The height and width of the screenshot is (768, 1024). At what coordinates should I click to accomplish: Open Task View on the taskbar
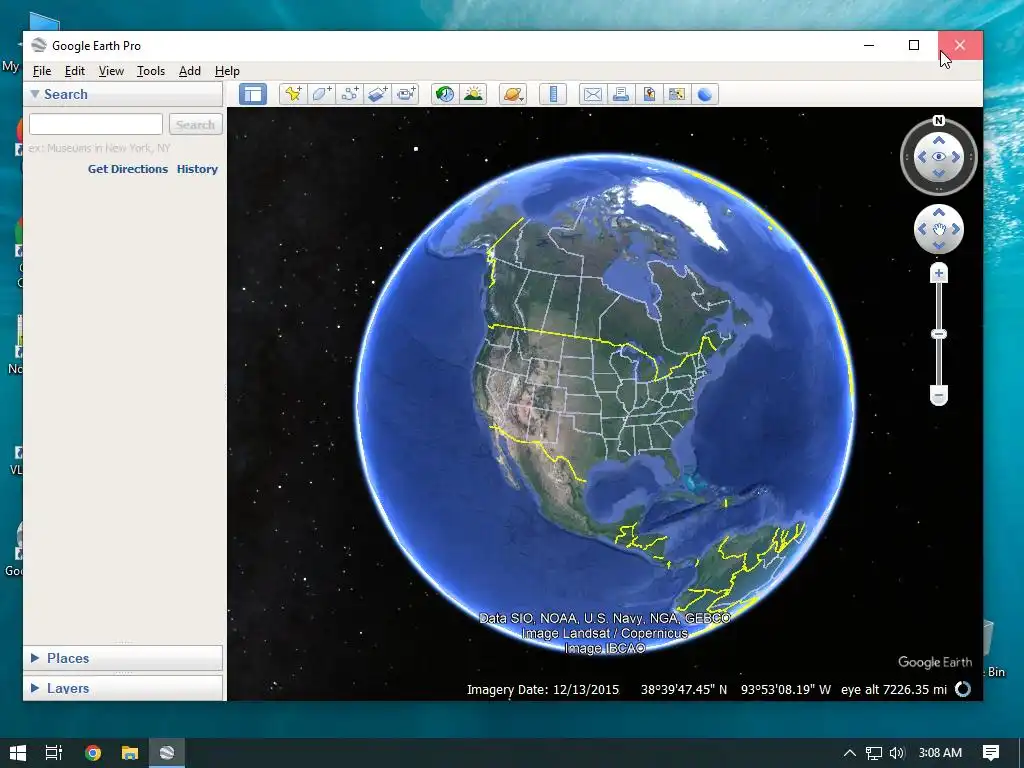tap(54, 753)
